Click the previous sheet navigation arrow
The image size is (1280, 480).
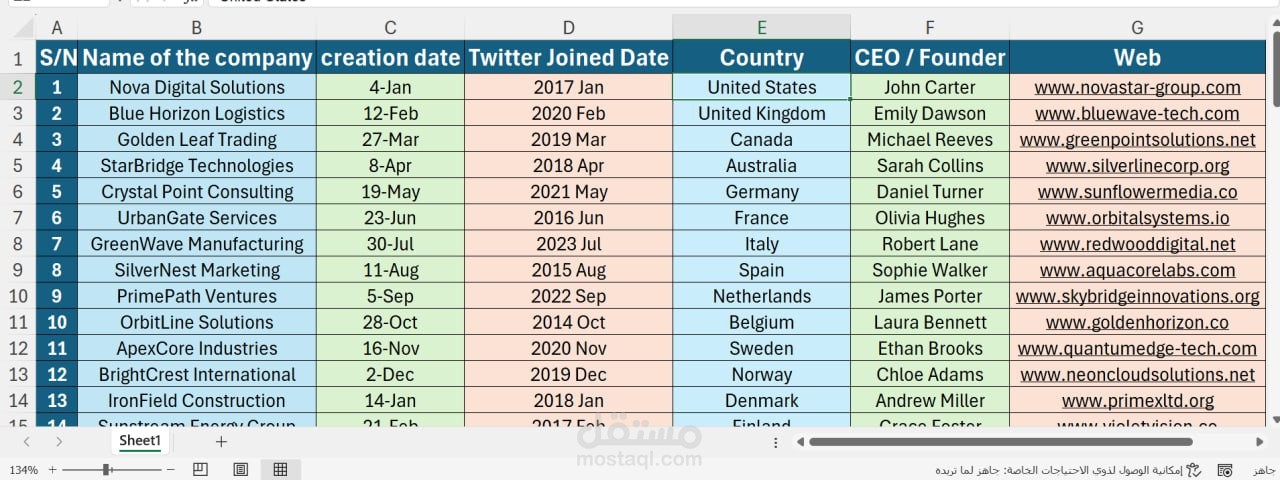click(26, 441)
